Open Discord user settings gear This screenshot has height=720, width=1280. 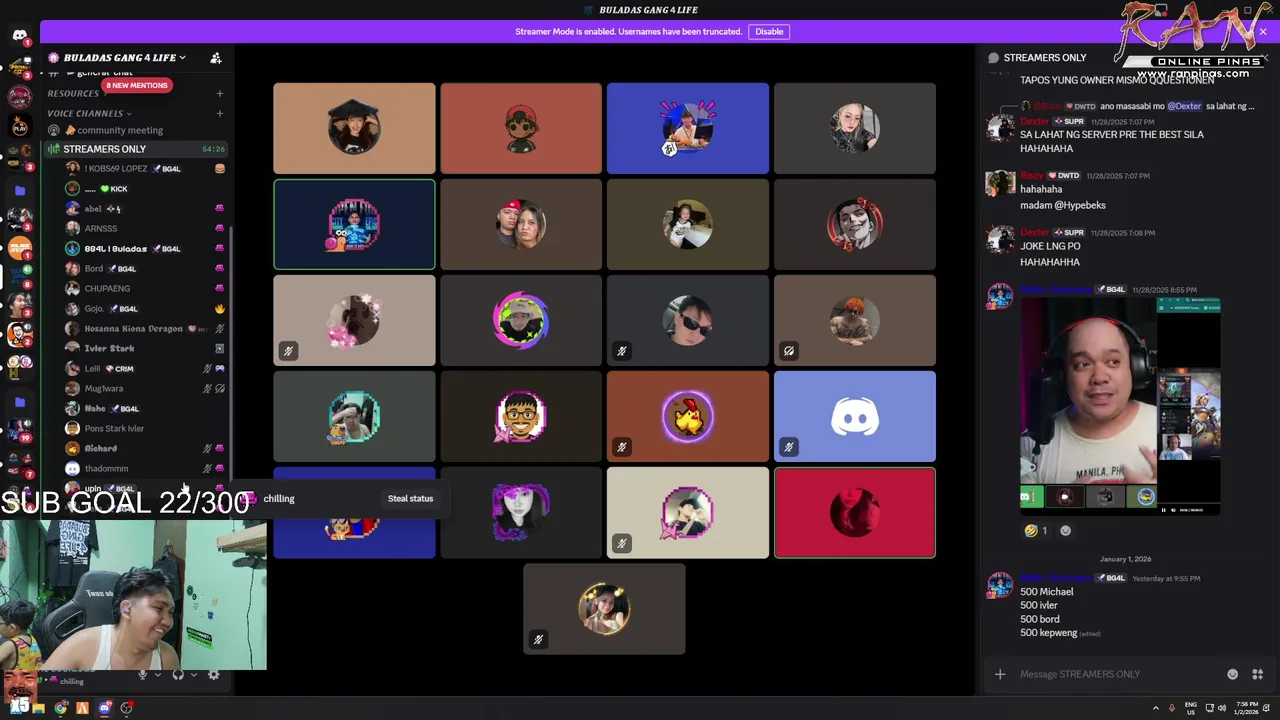click(213, 675)
